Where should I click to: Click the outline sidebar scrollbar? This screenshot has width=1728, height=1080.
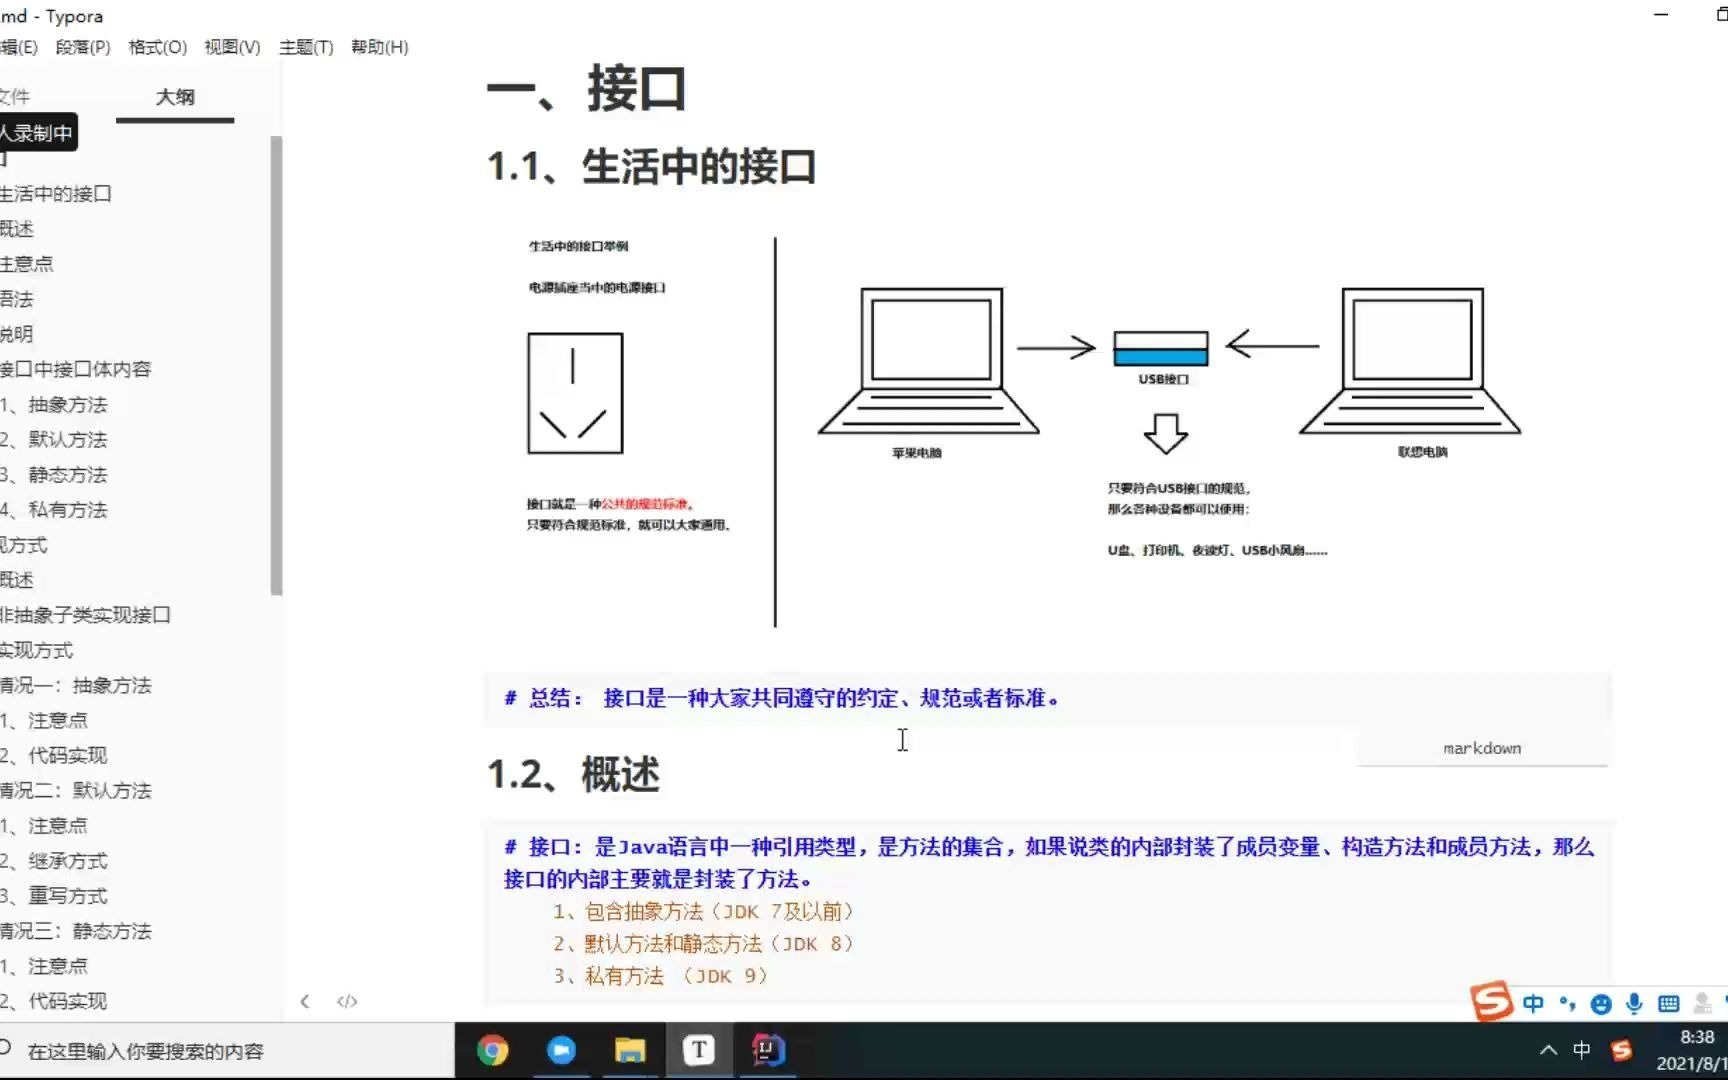[276, 365]
